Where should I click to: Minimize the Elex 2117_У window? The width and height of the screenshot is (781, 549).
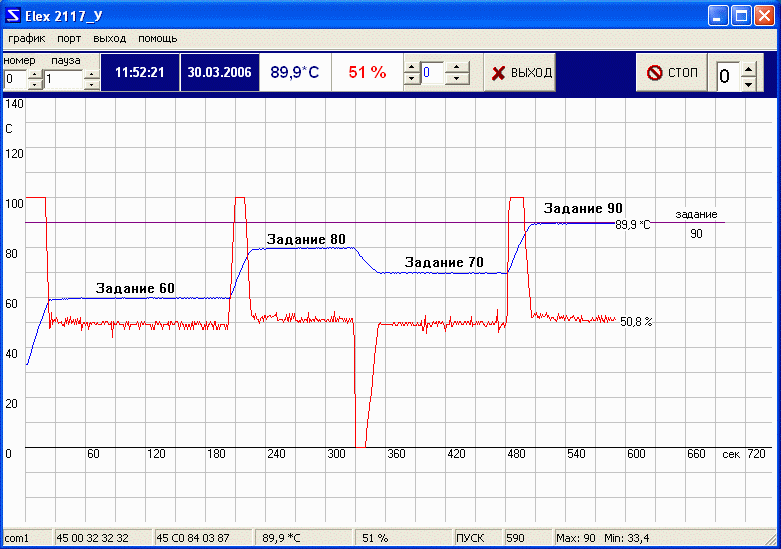pyautogui.click(x=717, y=16)
